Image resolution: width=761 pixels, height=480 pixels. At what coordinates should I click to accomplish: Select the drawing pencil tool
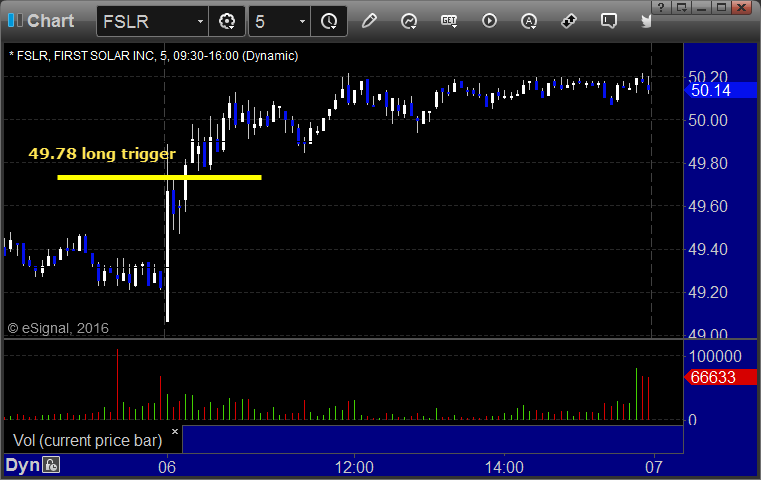pyautogui.click(x=369, y=21)
